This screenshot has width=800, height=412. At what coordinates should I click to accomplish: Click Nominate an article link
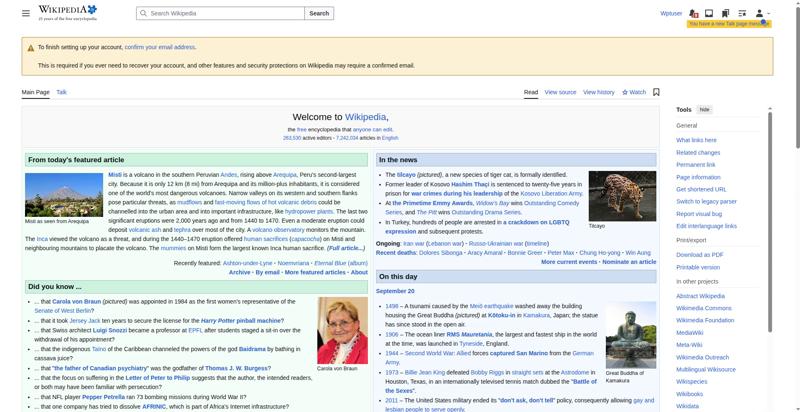point(629,262)
